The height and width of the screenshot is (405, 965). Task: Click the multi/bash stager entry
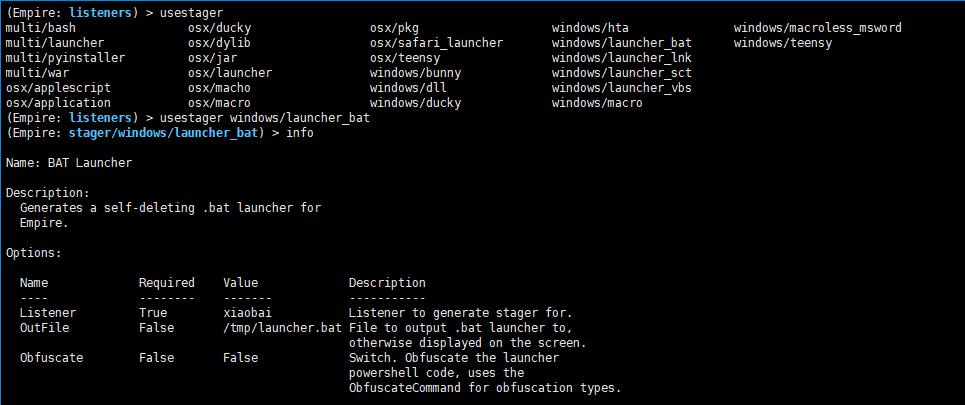(41, 28)
